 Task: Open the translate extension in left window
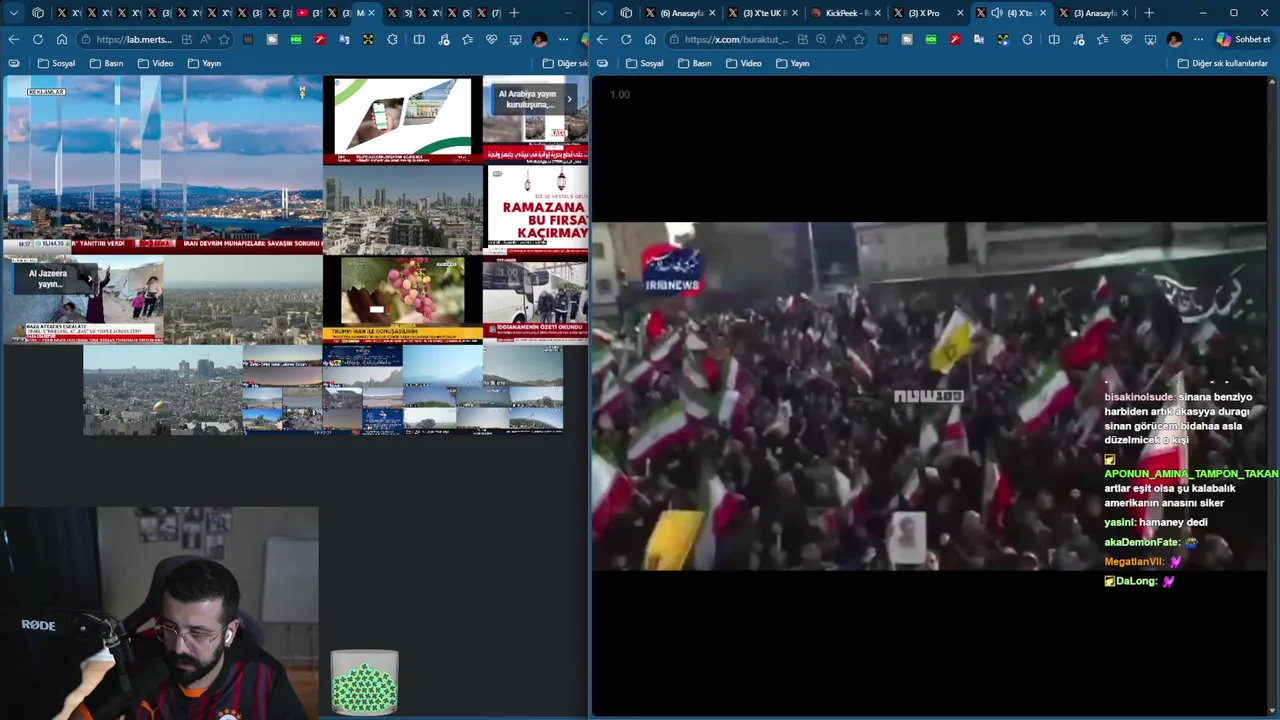344,39
